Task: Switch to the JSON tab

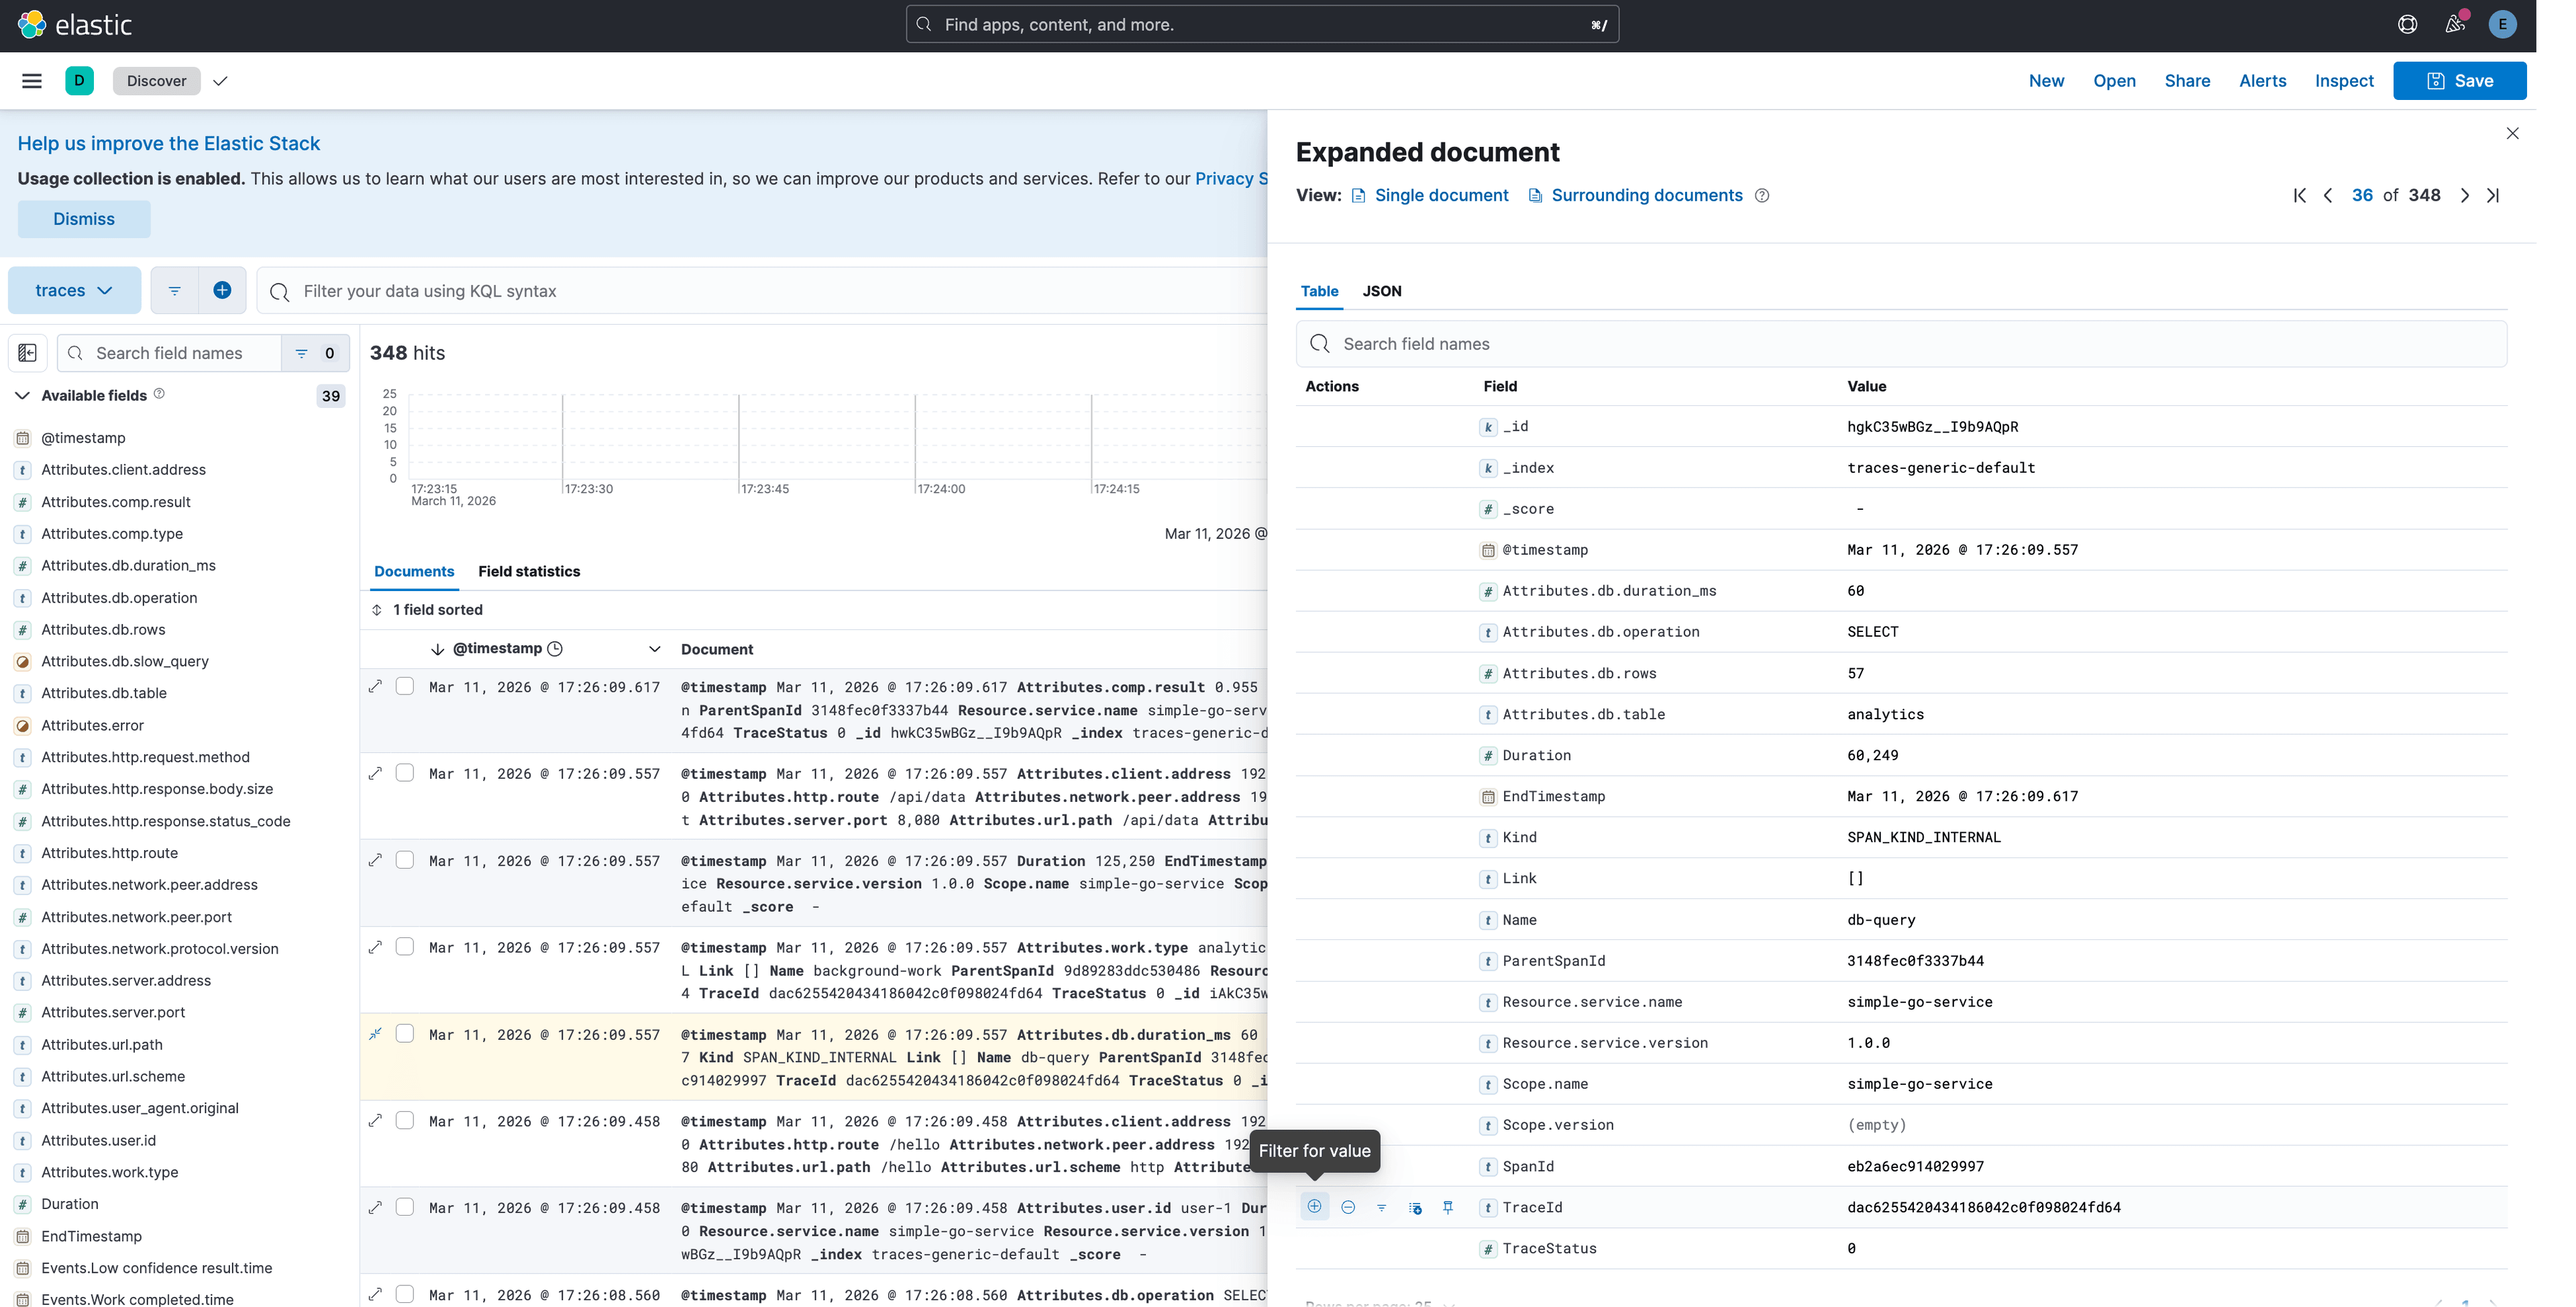Action: 1381,291
